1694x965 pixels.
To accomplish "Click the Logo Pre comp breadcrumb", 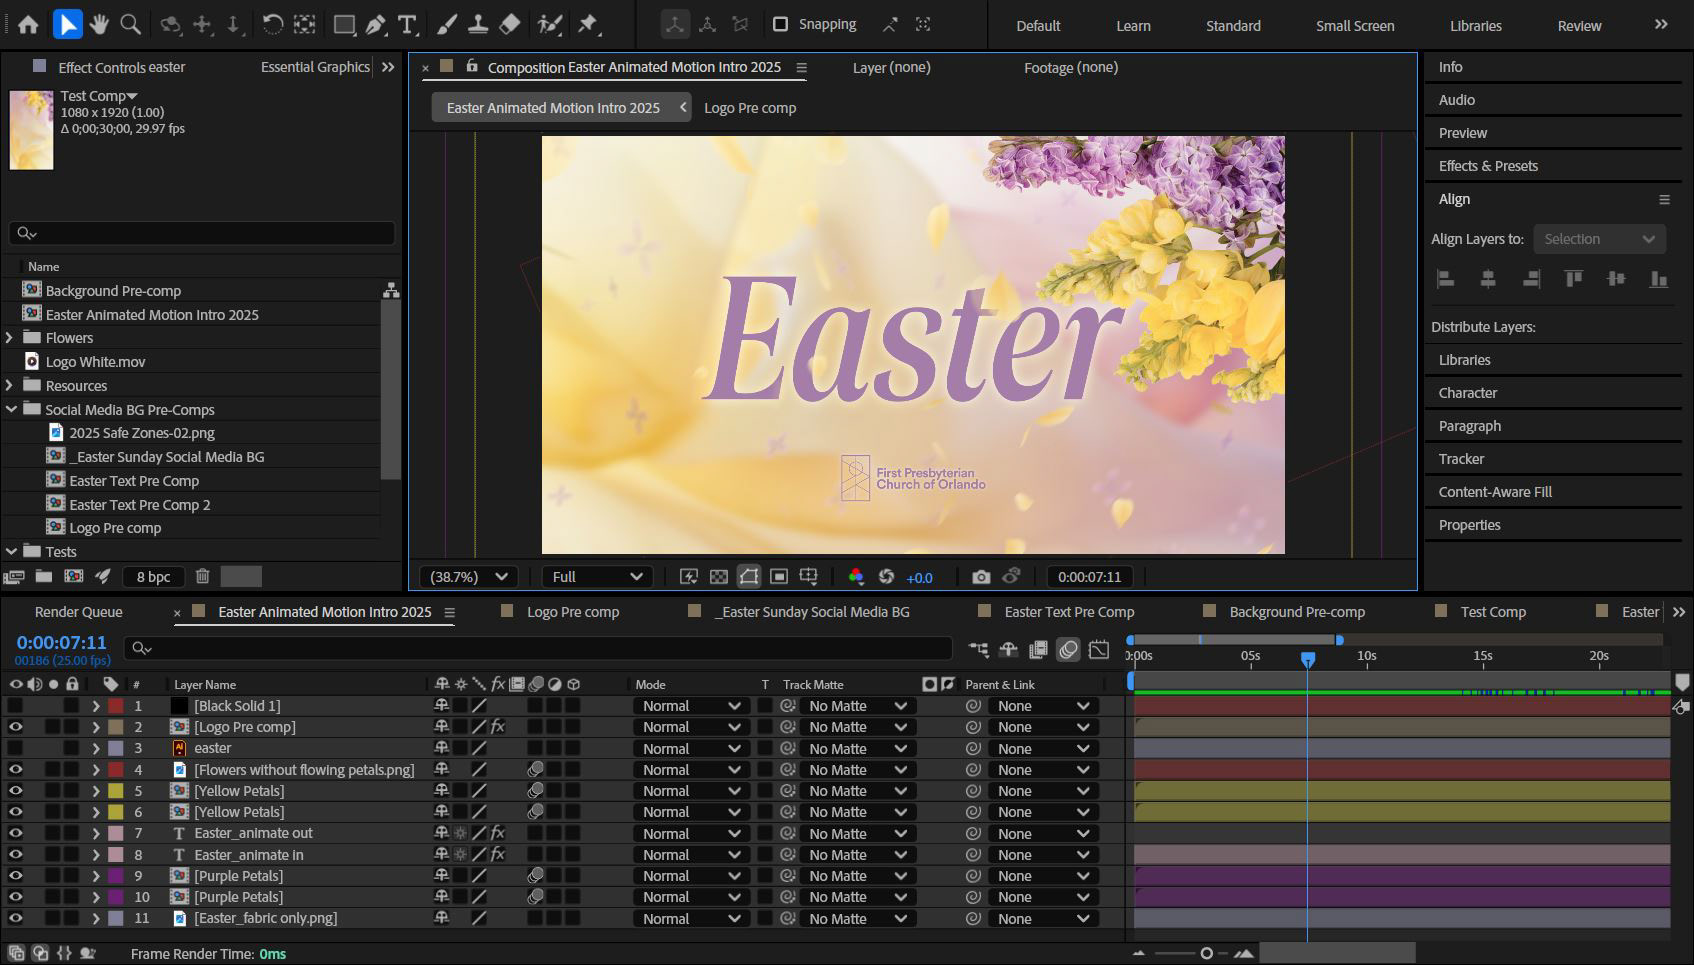I will [x=750, y=108].
